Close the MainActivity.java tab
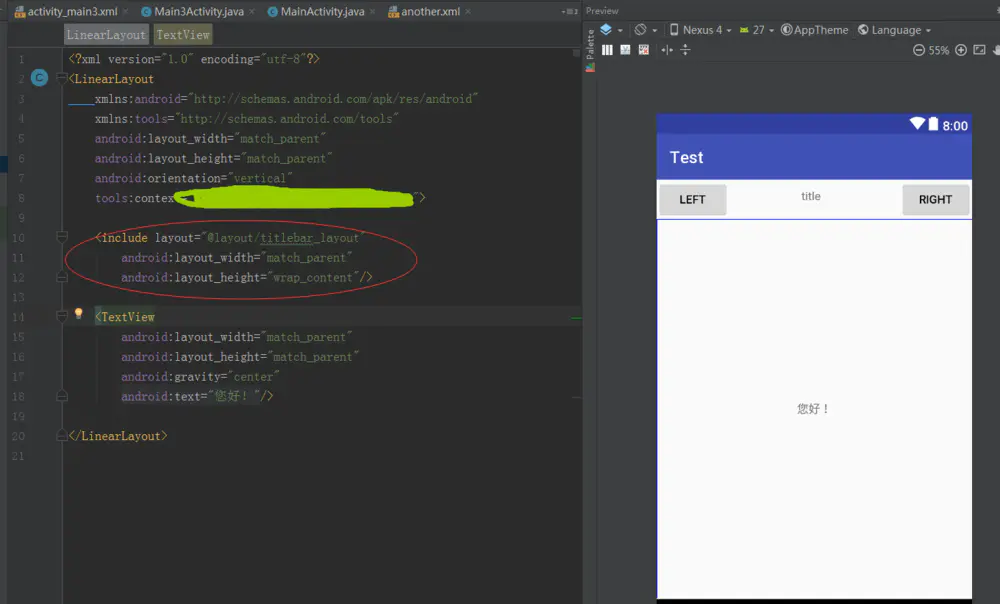This screenshot has height=604, width=1000. click(372, 11)
